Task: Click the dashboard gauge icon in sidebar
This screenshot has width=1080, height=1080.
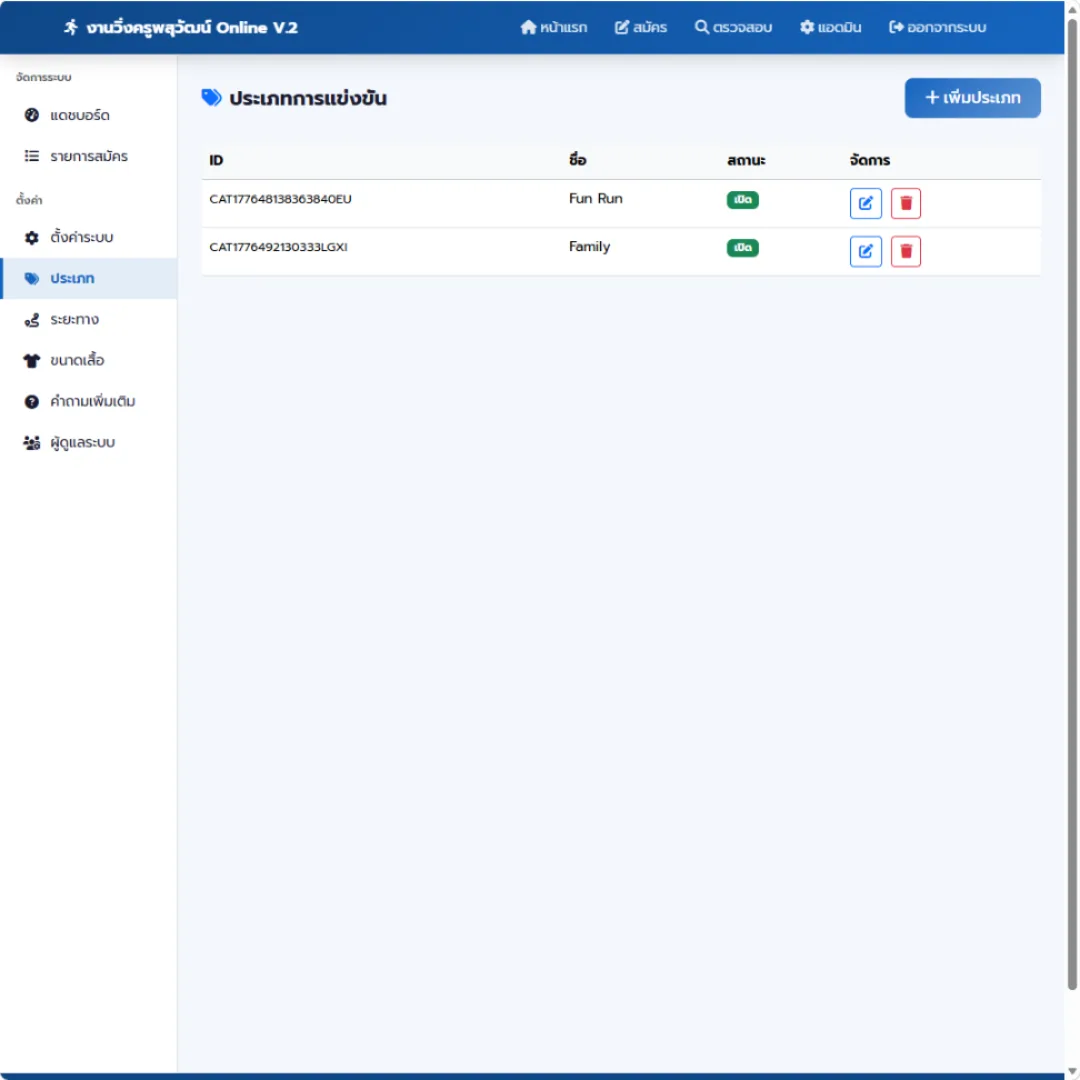Action: (32, 115)
